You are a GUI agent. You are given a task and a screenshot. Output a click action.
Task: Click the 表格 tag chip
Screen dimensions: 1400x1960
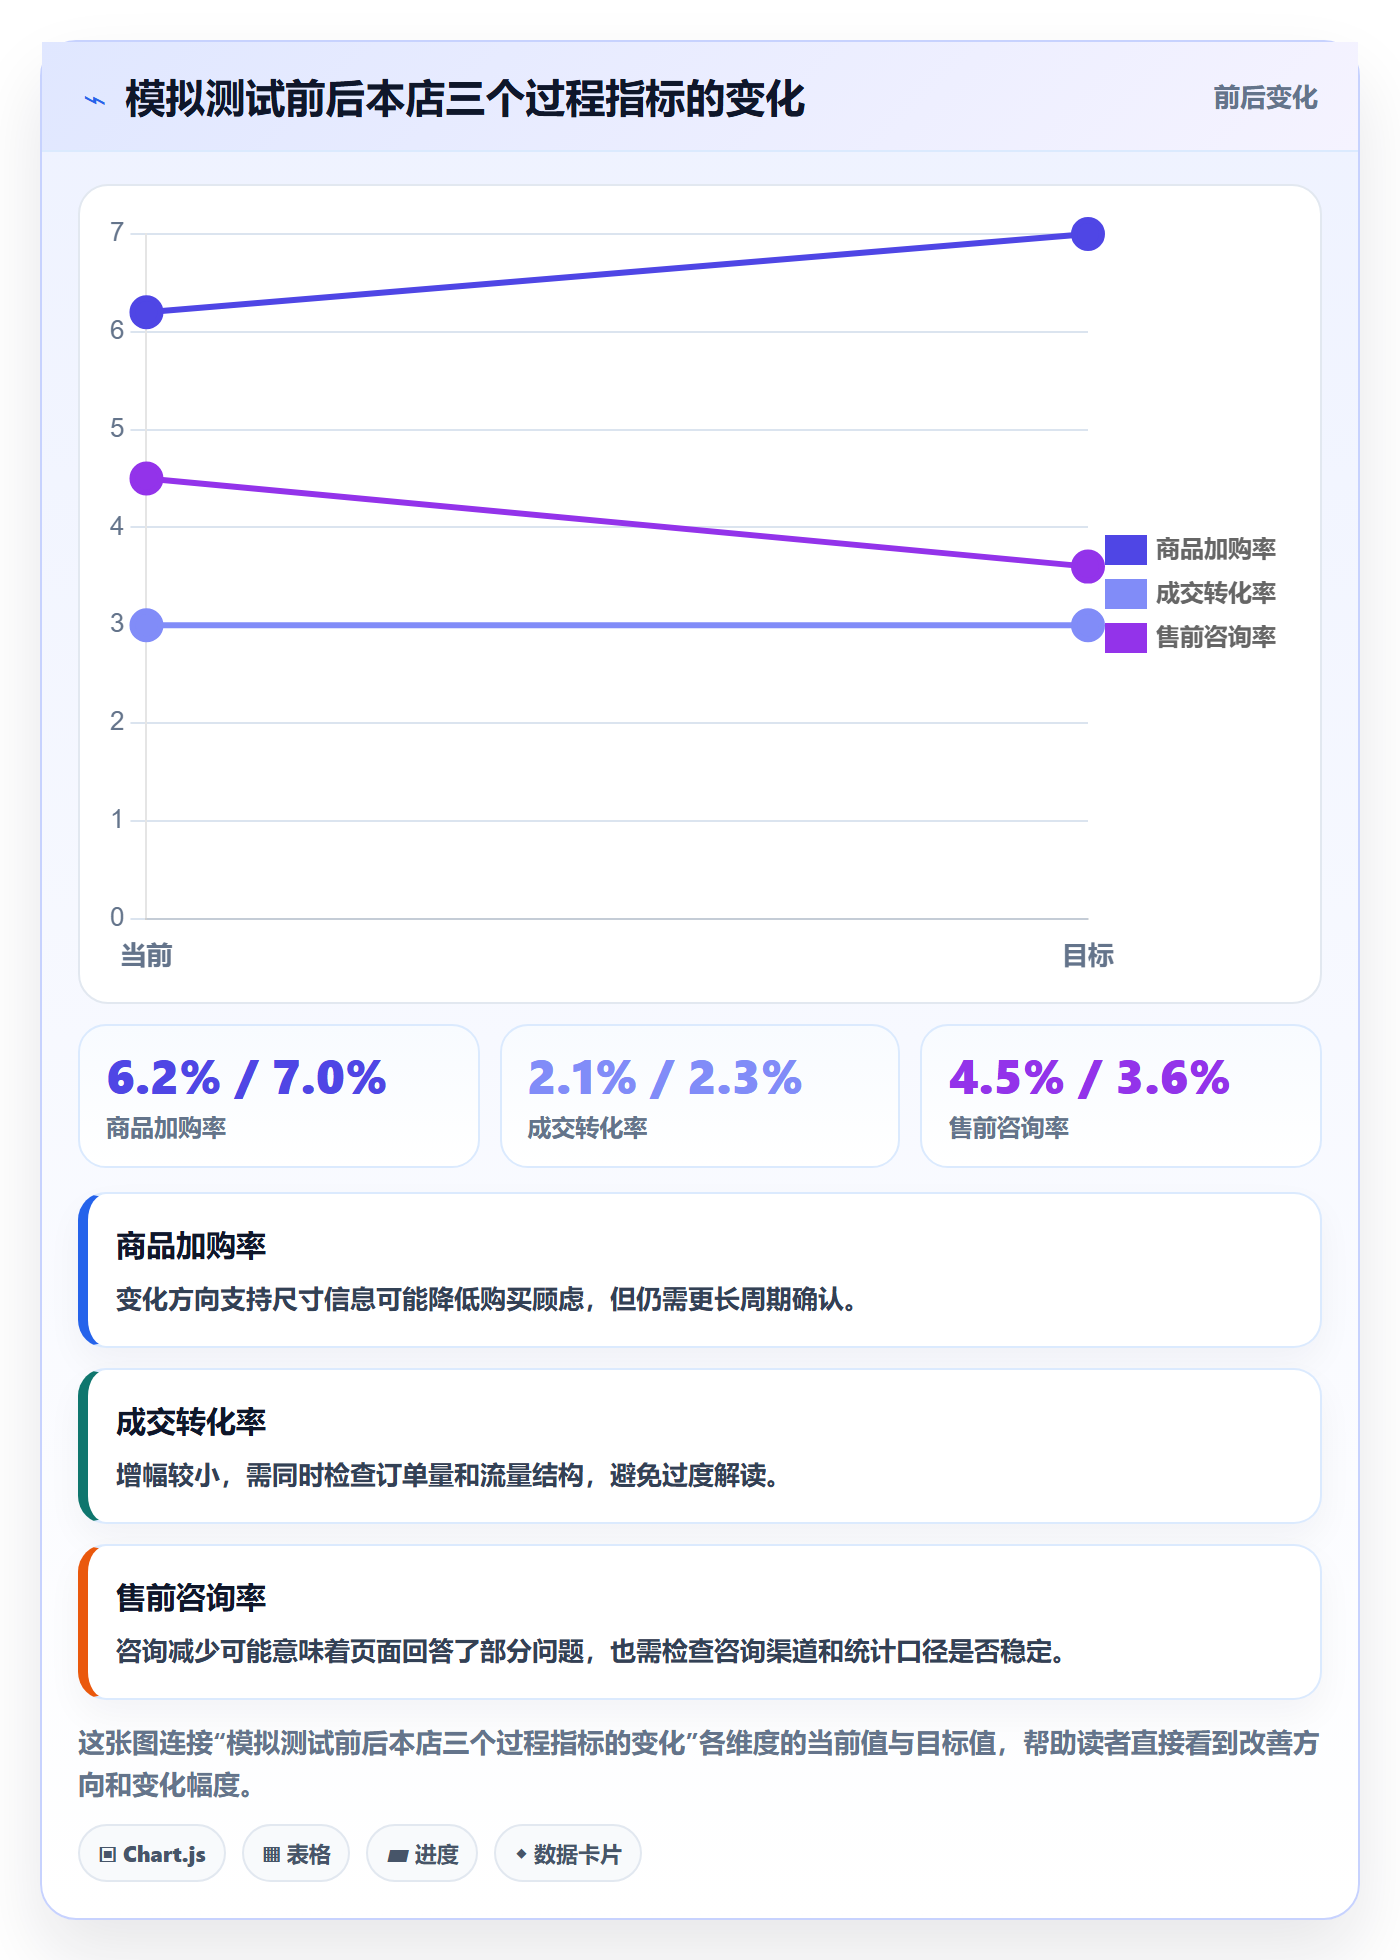(x=296, y=1854)
